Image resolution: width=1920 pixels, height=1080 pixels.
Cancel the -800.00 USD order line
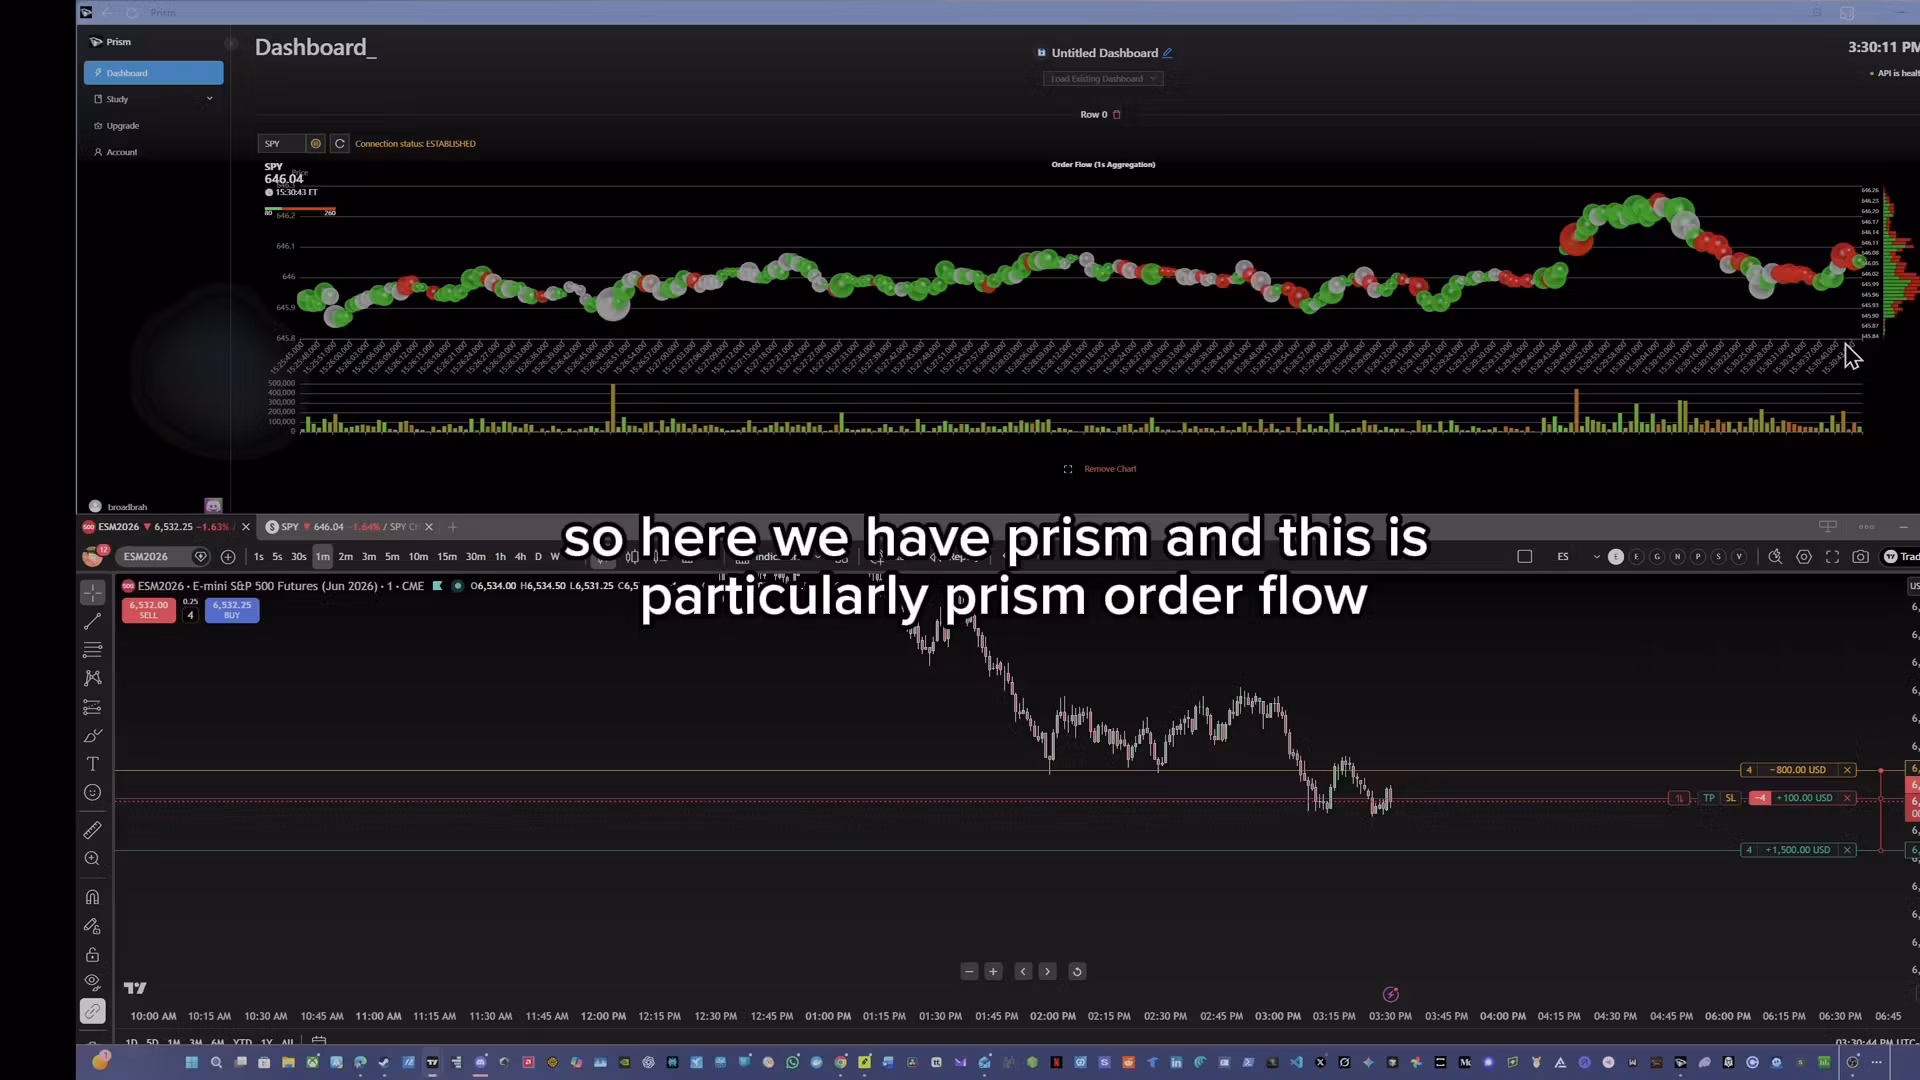1848,770
